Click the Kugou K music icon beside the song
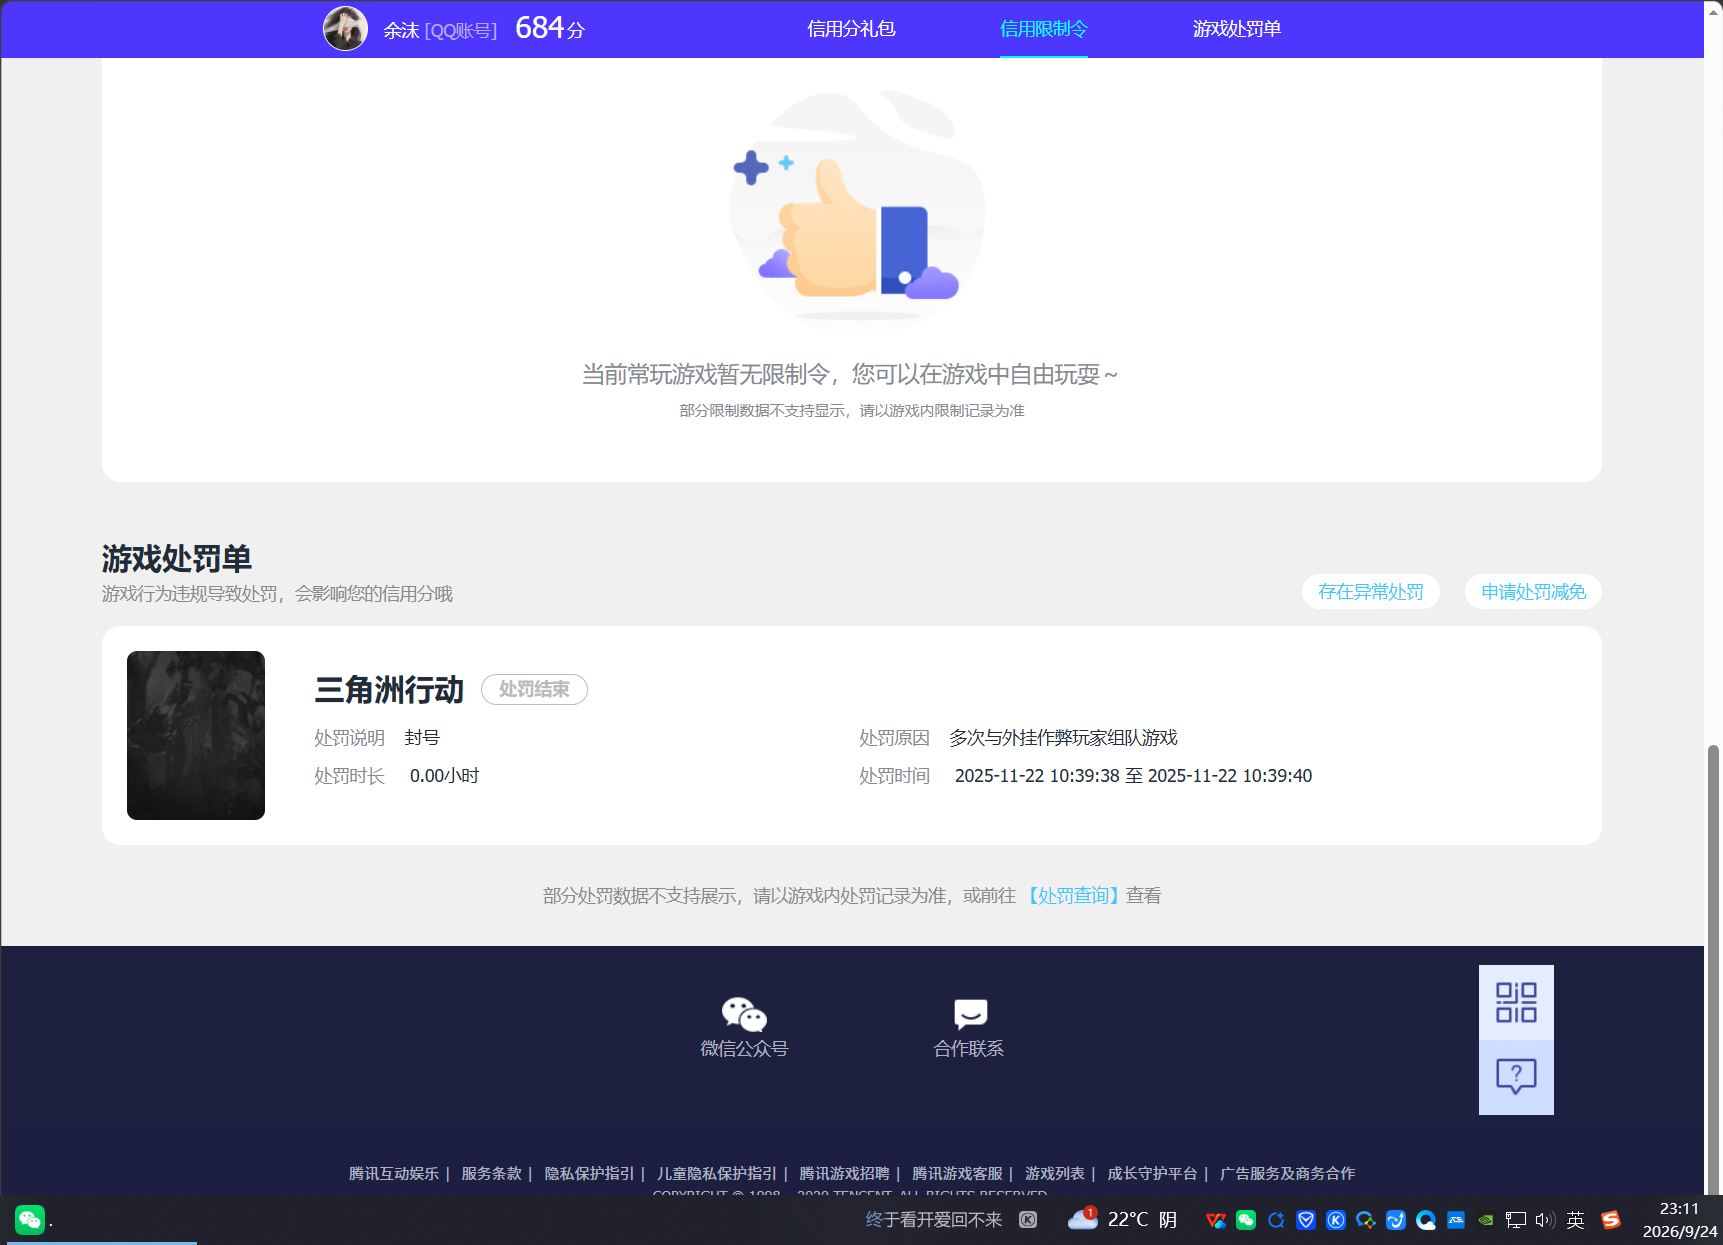The height and width of the screenshot is (1245, 1723). (1028, 1219)
